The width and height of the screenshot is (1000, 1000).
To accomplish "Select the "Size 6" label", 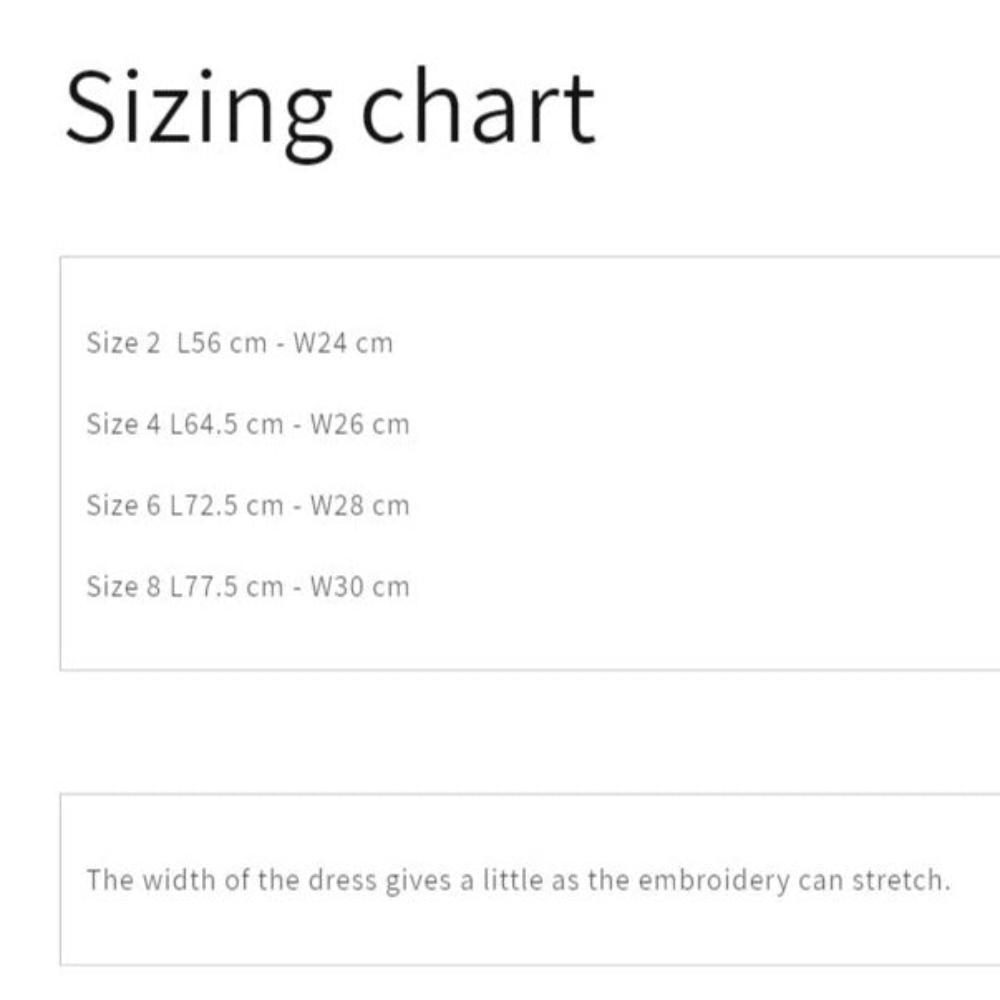I will pyautogui.click(x=123, y=506).
